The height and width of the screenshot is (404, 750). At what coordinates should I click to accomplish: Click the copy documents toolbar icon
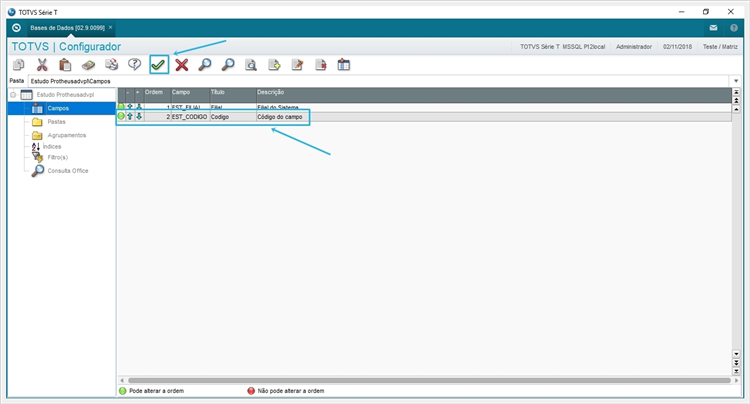pyautogui.click(x=19, y=65)
